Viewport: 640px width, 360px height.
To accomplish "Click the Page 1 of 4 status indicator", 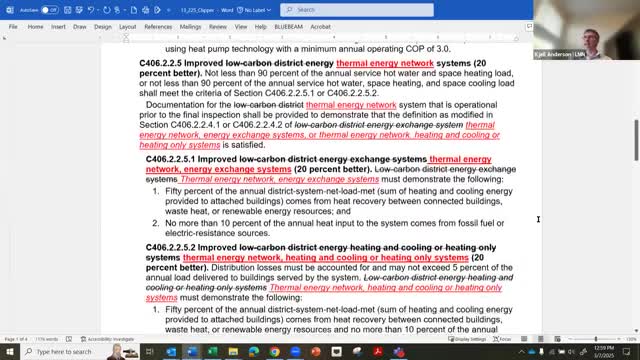I will click(x=16, y=339).
